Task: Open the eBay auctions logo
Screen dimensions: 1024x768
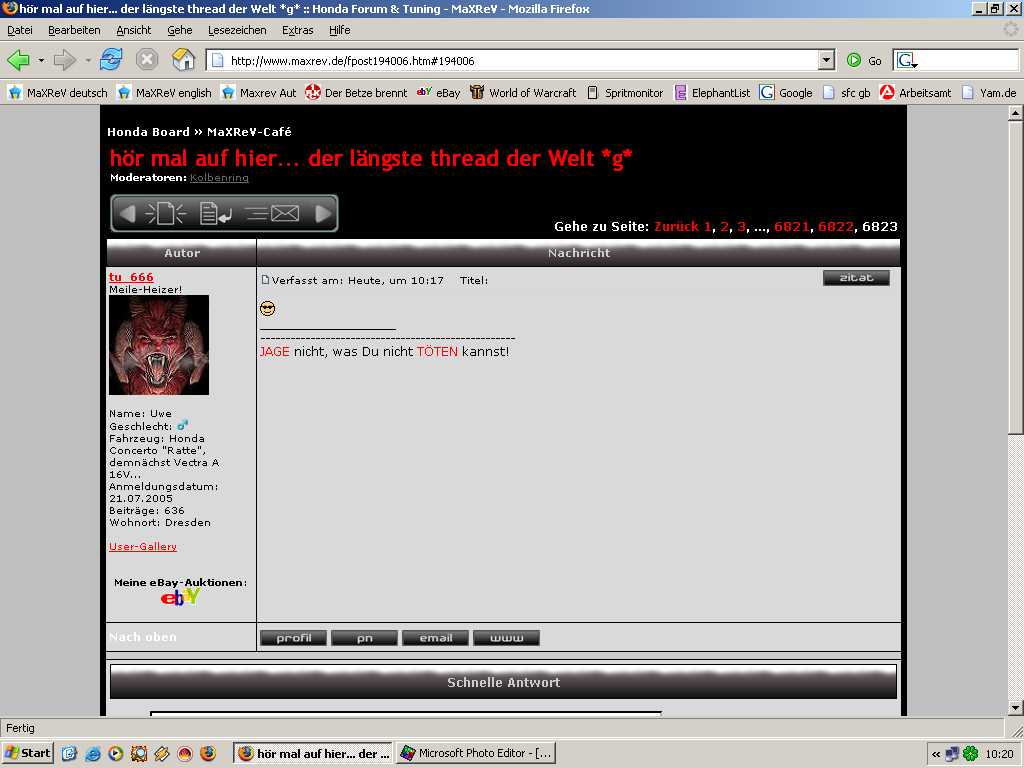Action: click(180, 597)
